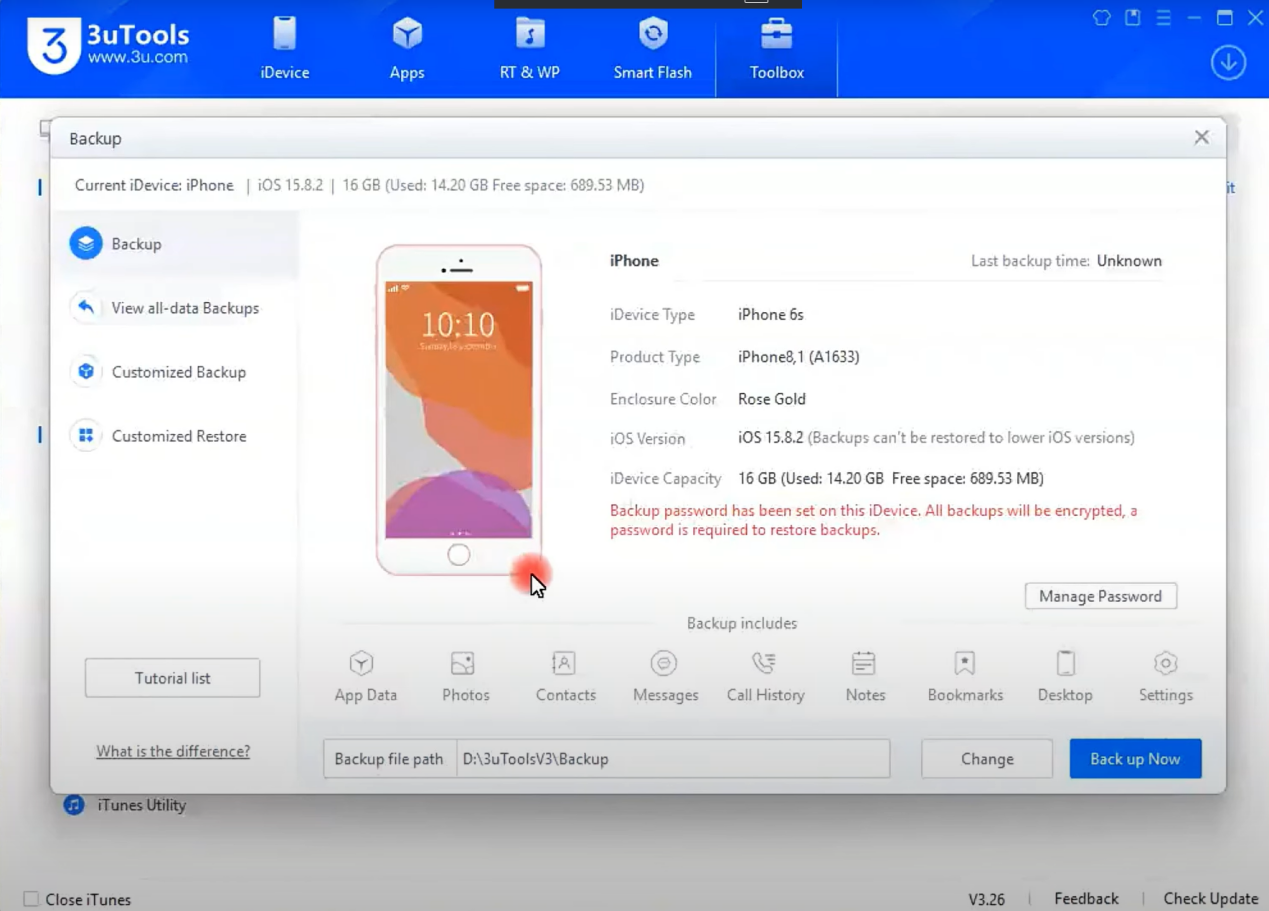Click Check Update in the status bar
Screen dimensions: 1269x911
1210,899
